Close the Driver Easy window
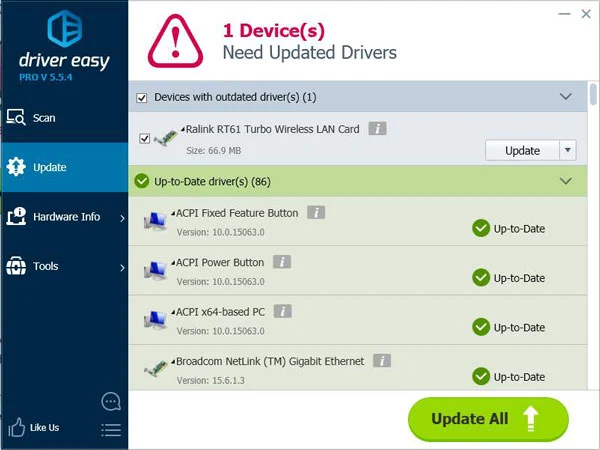Viewport: 600px width, 450px height. [x=586, y=14]
